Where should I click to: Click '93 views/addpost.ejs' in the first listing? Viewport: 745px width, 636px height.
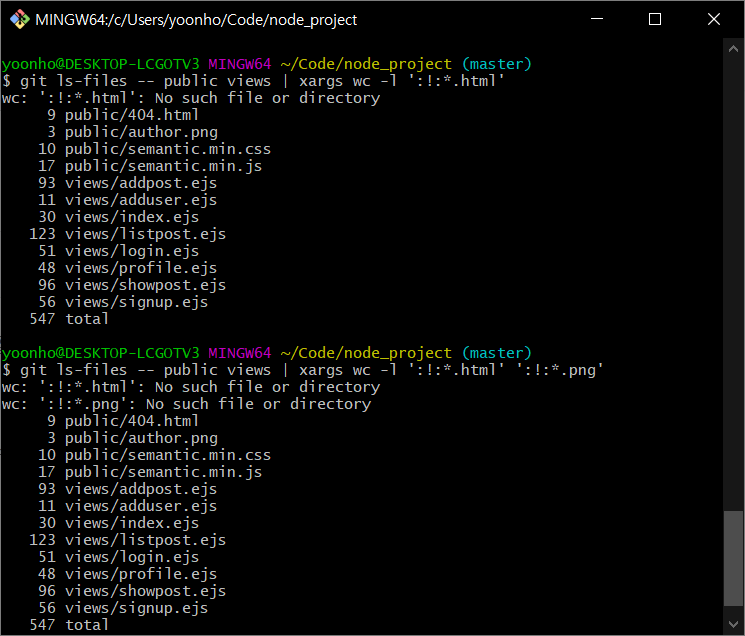127,183
